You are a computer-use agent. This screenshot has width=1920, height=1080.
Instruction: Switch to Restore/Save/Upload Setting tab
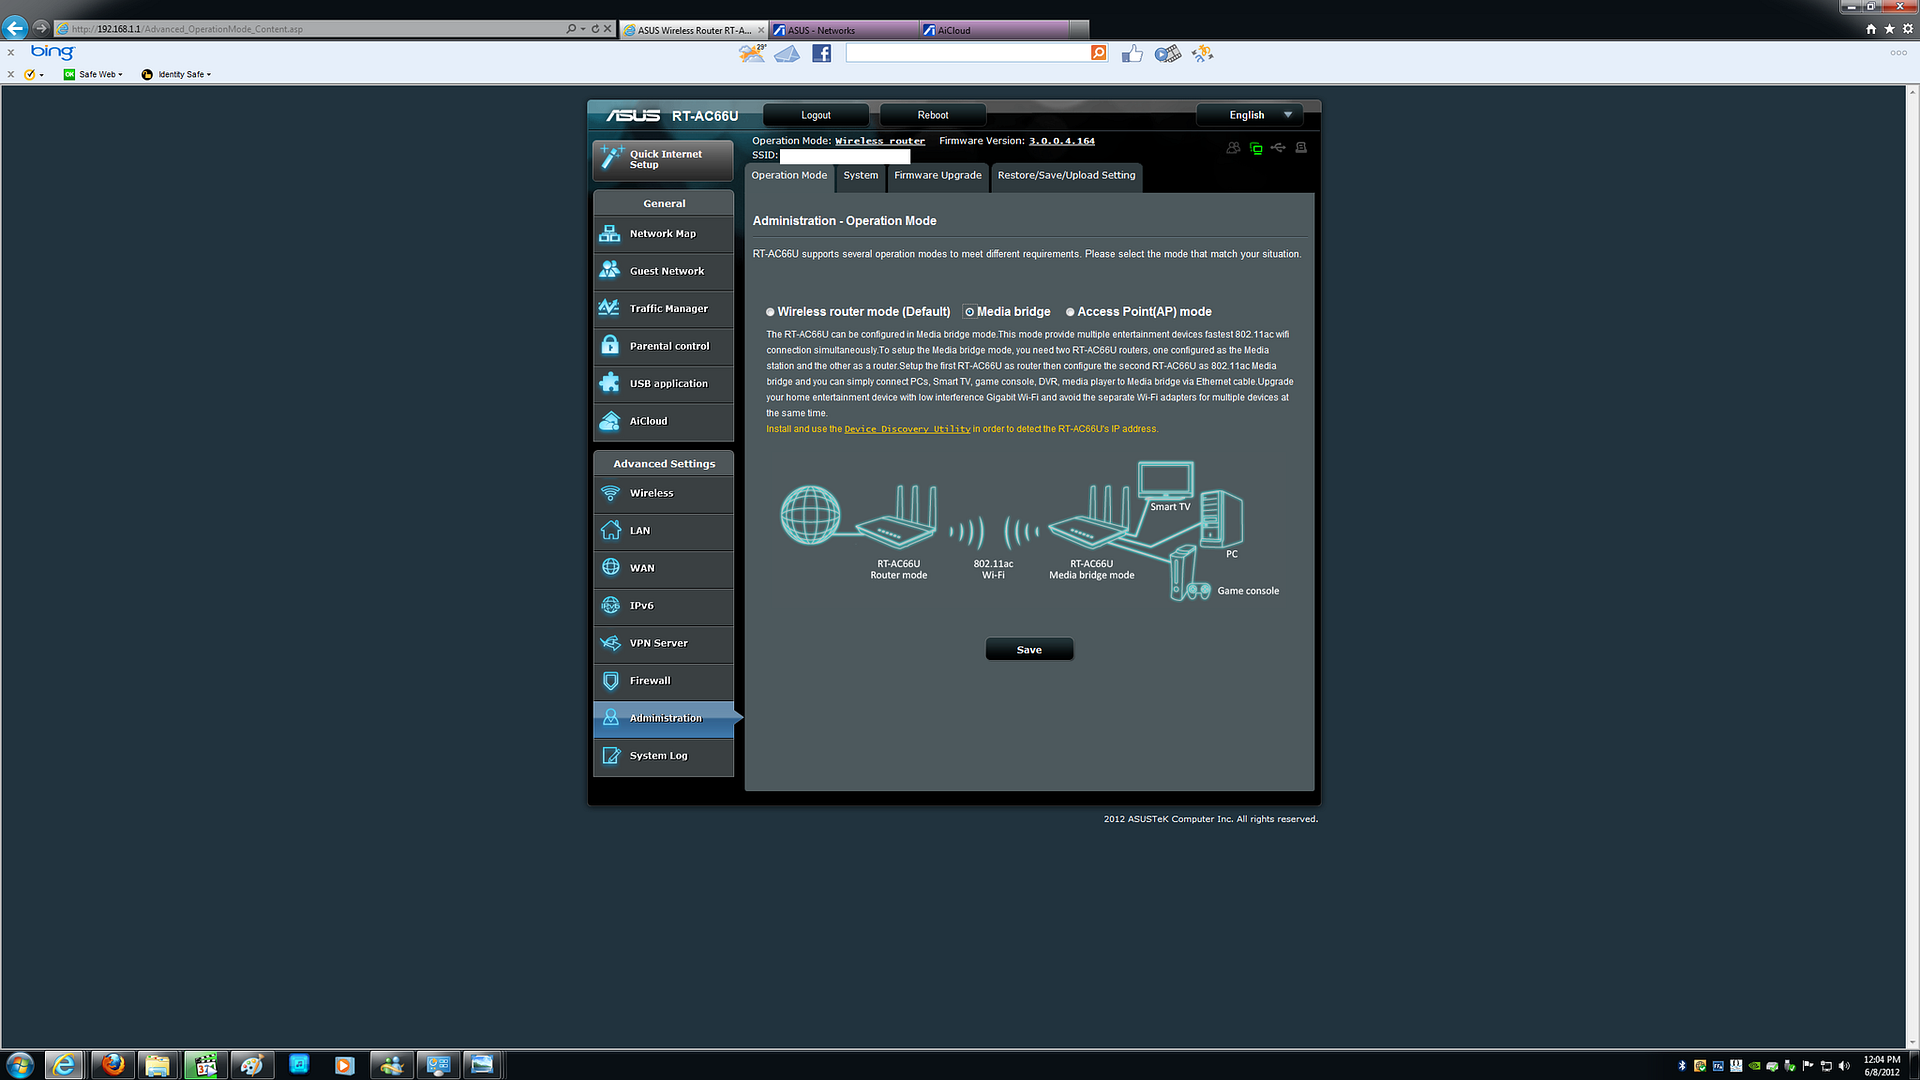pyautogui.click(x=1066, y=176)
